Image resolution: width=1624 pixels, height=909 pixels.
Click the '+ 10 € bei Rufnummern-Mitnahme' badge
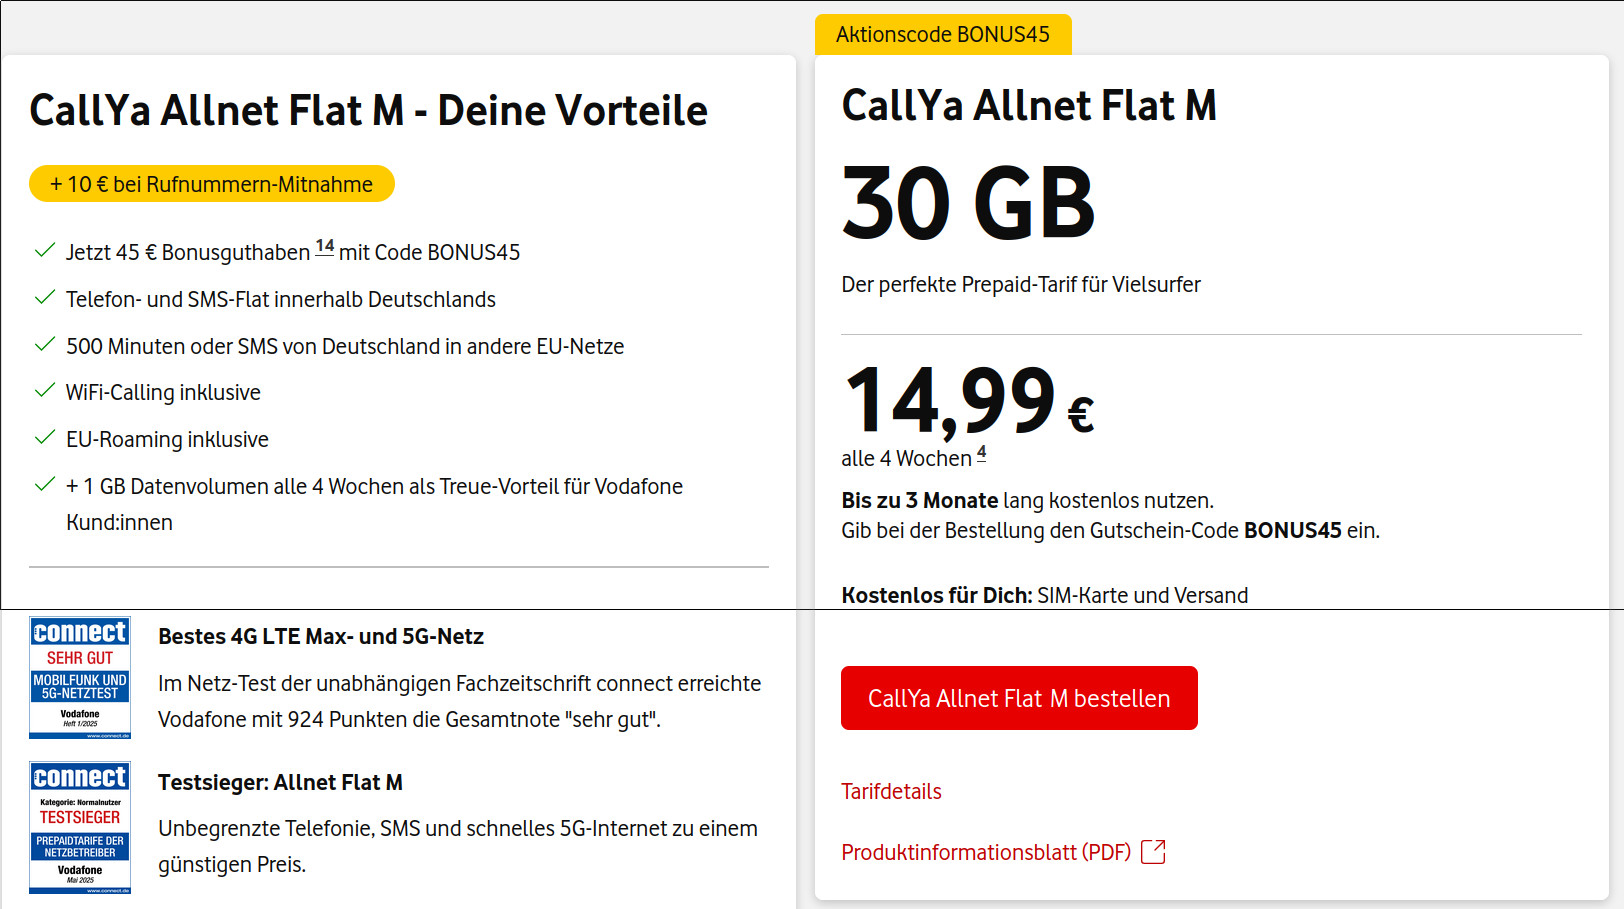(x=212, y=184)
